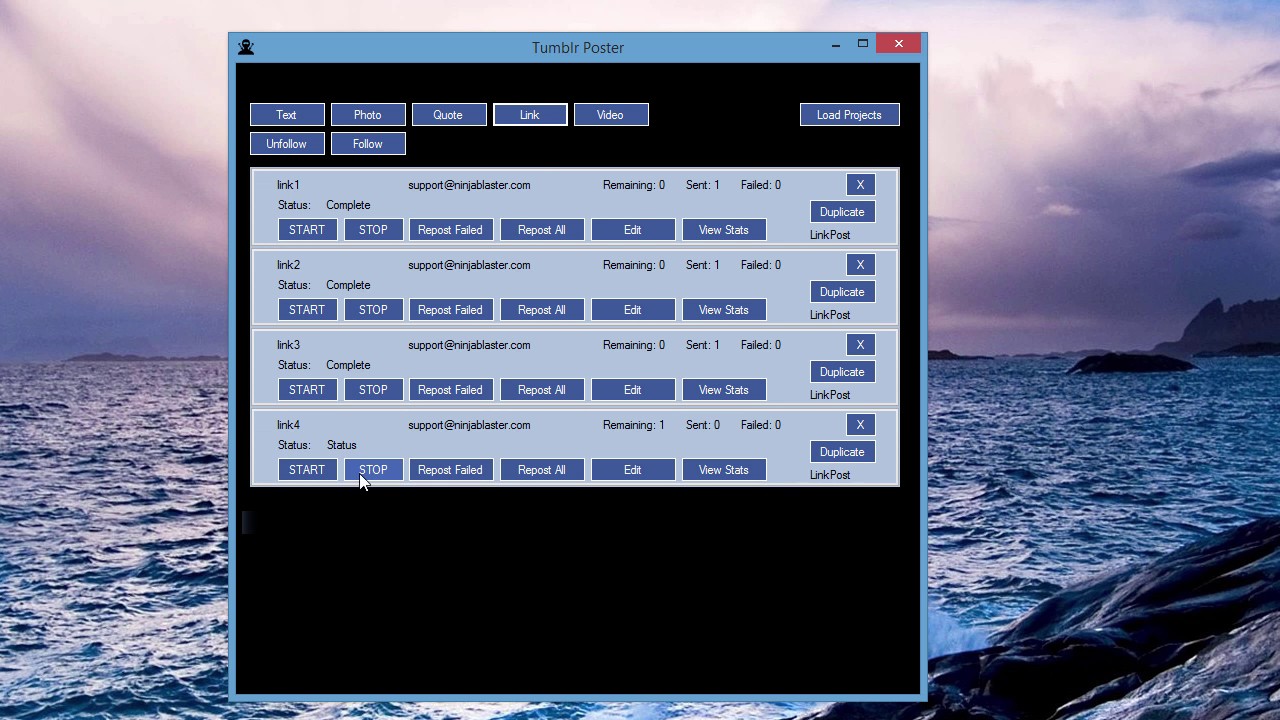Image resolution: width=1280 pixels, height=720 pixels.
Task: Delete link1 with its X button
Action: coord(860,185)
